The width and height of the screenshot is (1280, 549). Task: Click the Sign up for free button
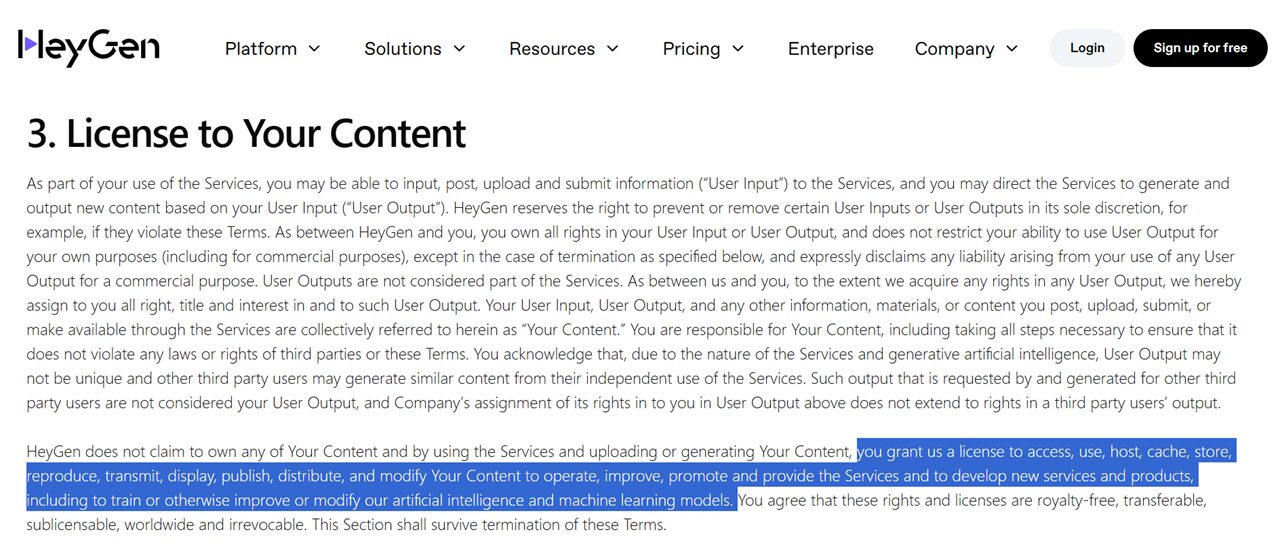(1200, 48)
